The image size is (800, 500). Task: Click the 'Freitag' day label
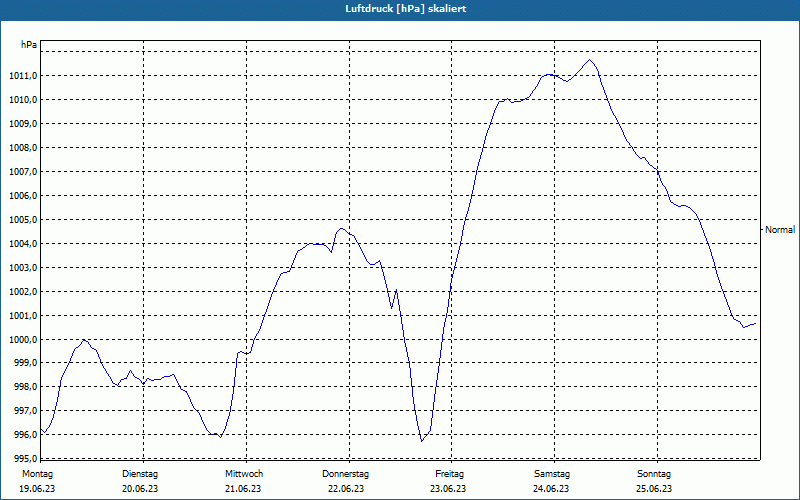point(449,474)
